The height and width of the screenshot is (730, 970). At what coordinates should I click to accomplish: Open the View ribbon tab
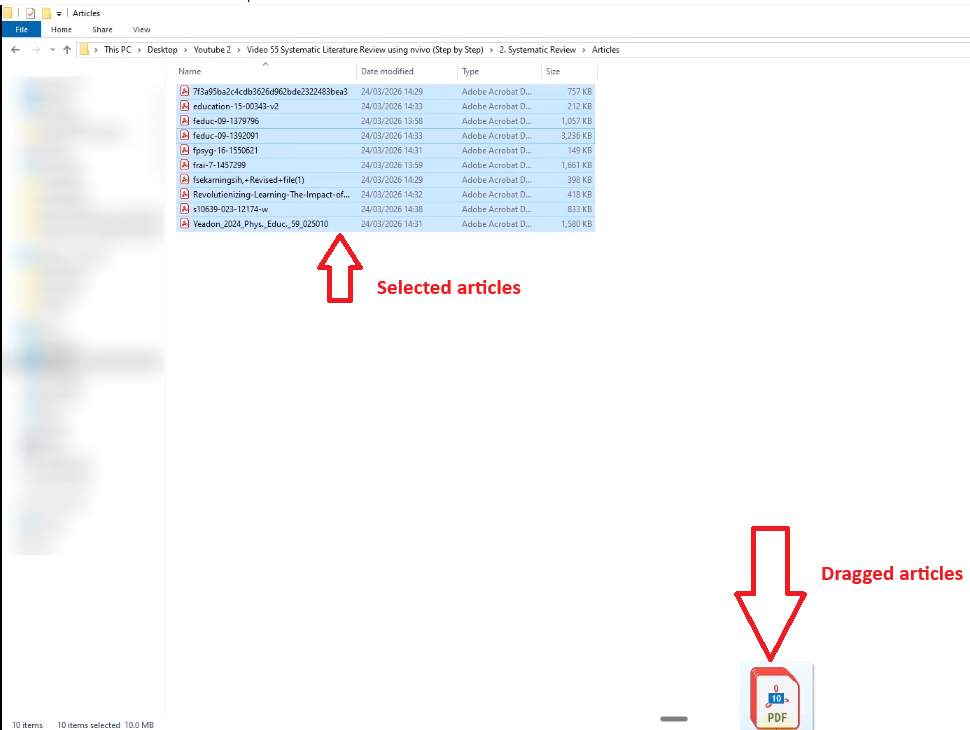tap(141, 29)
